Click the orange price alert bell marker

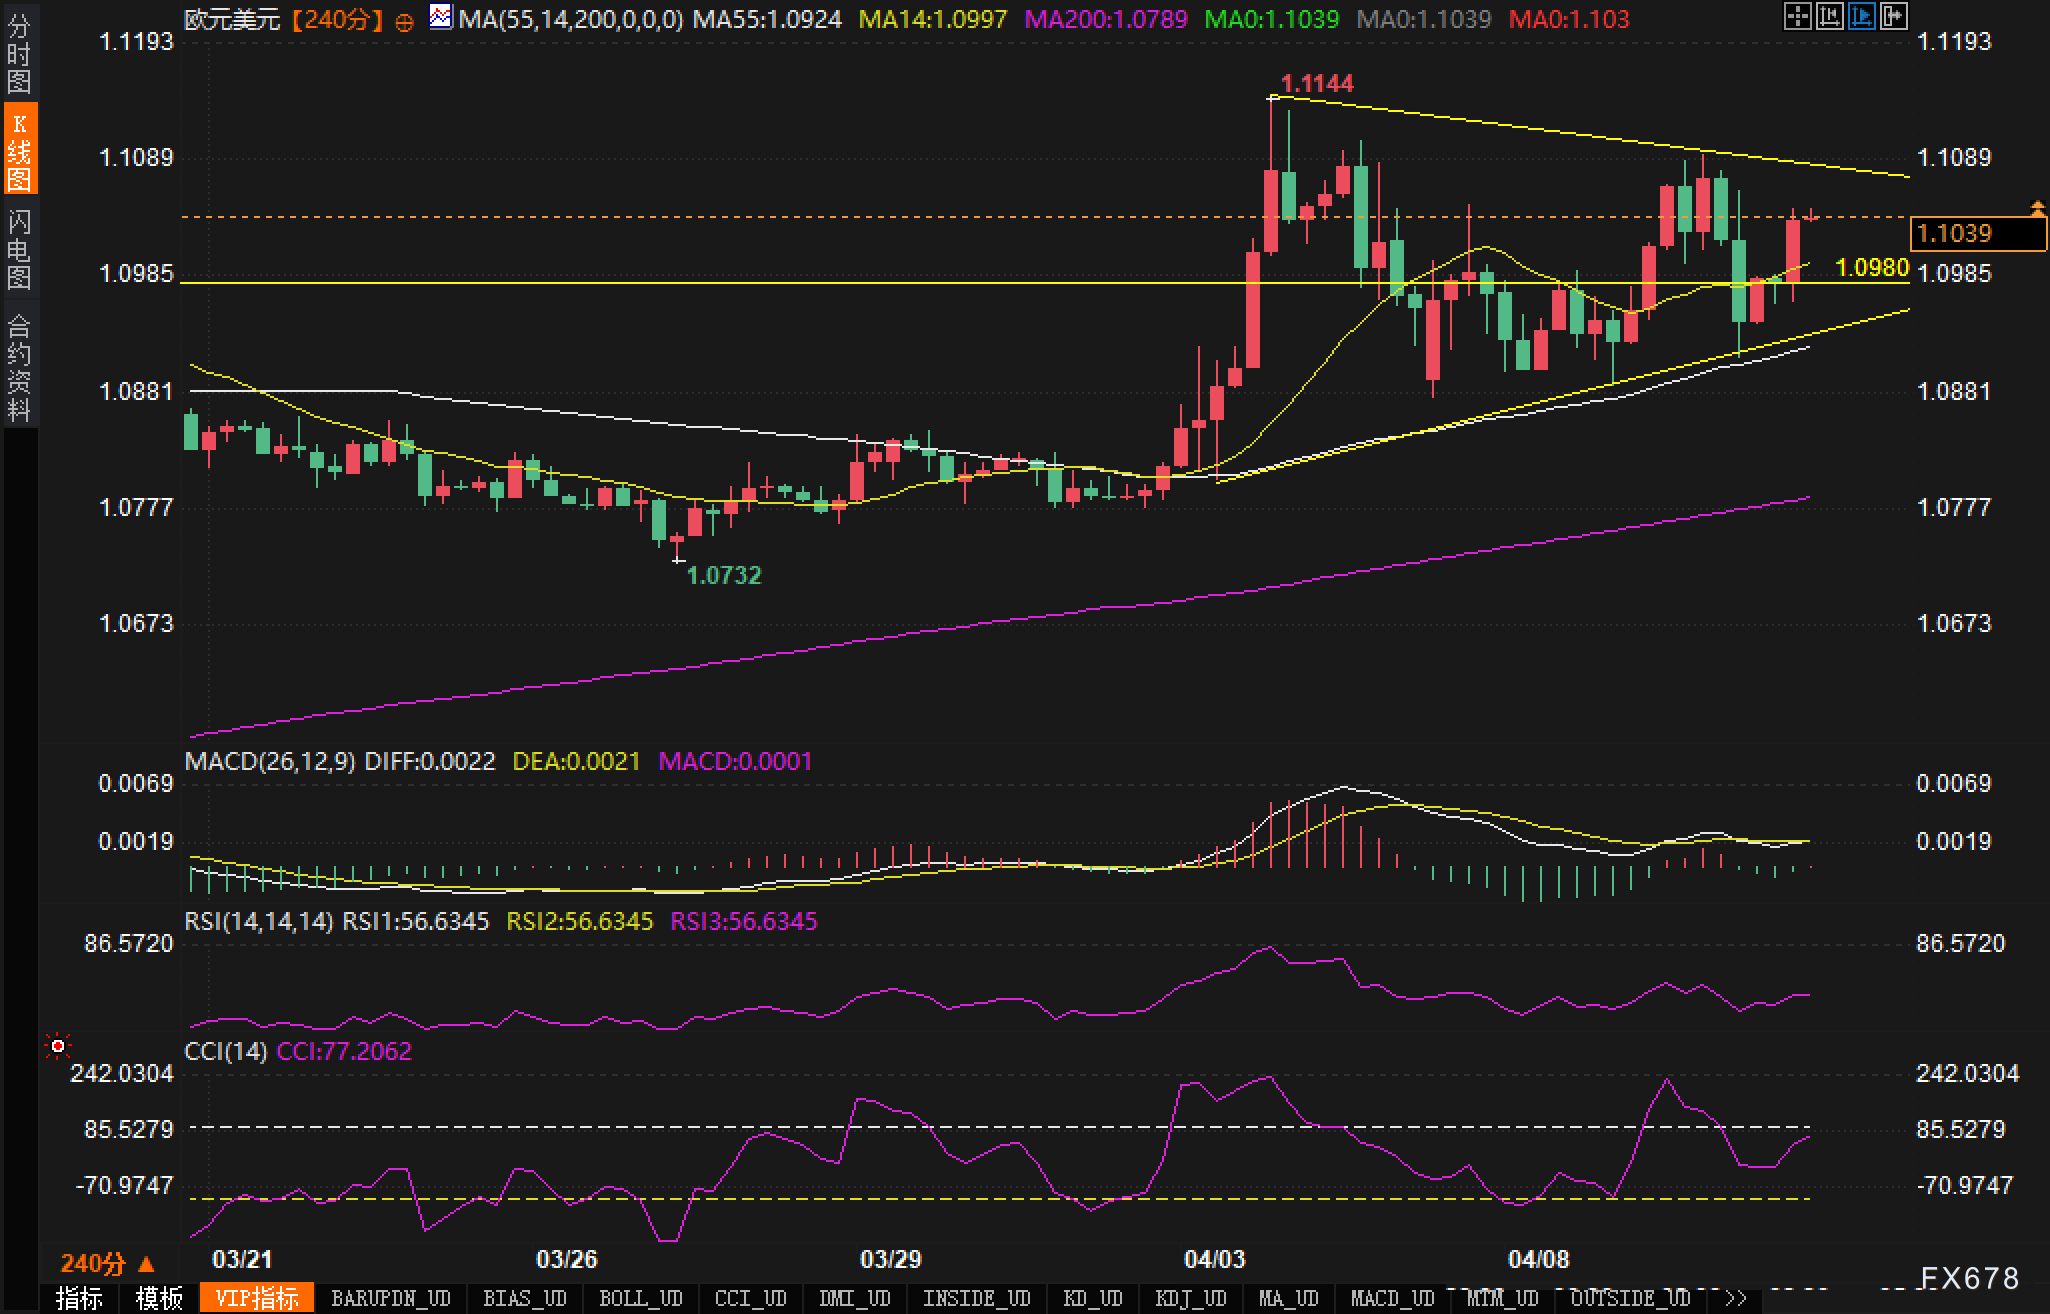coord(2037,208)
